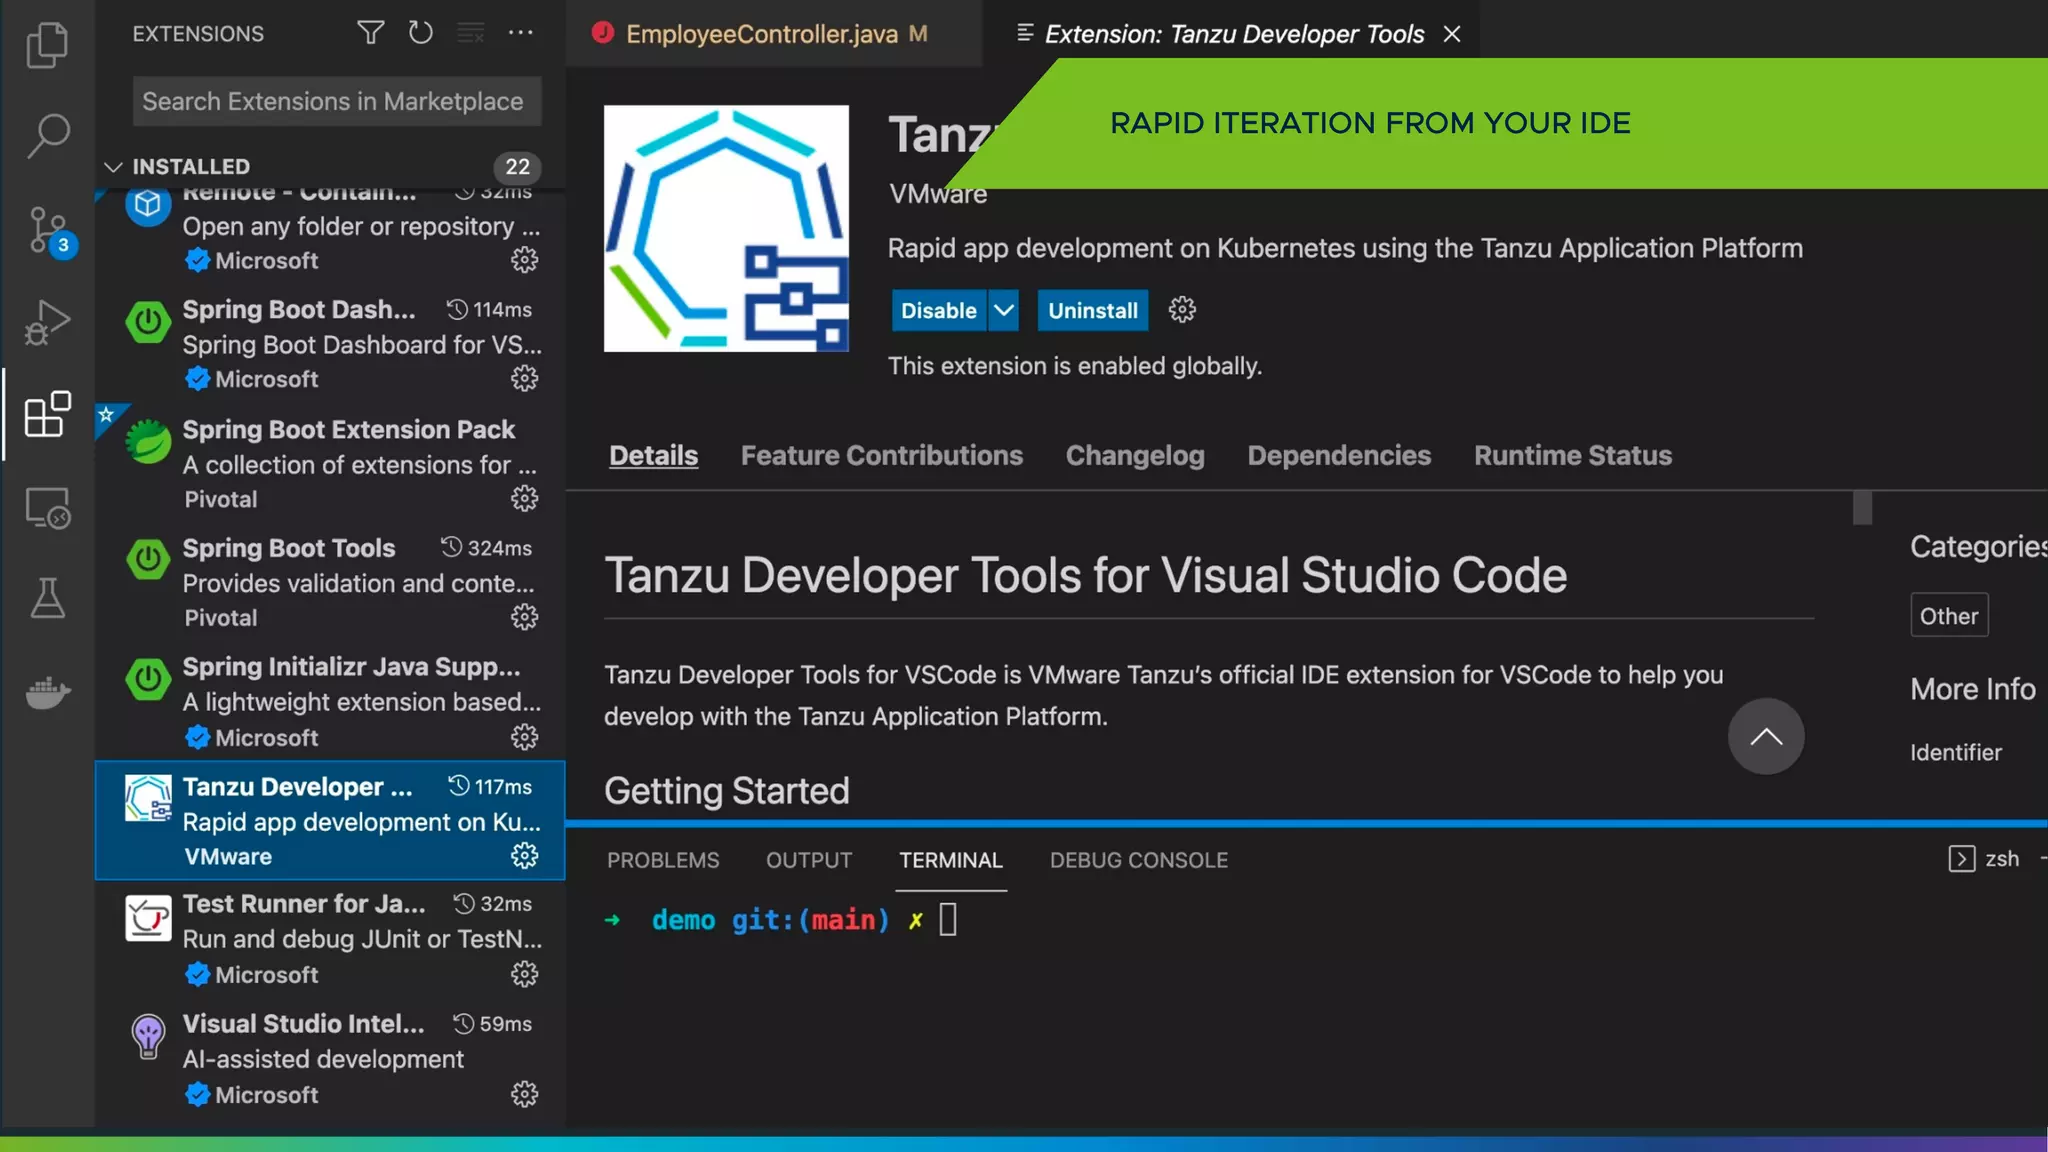This screenshot has width=2048, height=1152.
Task: Collapse the INSTALLED extensions section
Action: [113, 167]
